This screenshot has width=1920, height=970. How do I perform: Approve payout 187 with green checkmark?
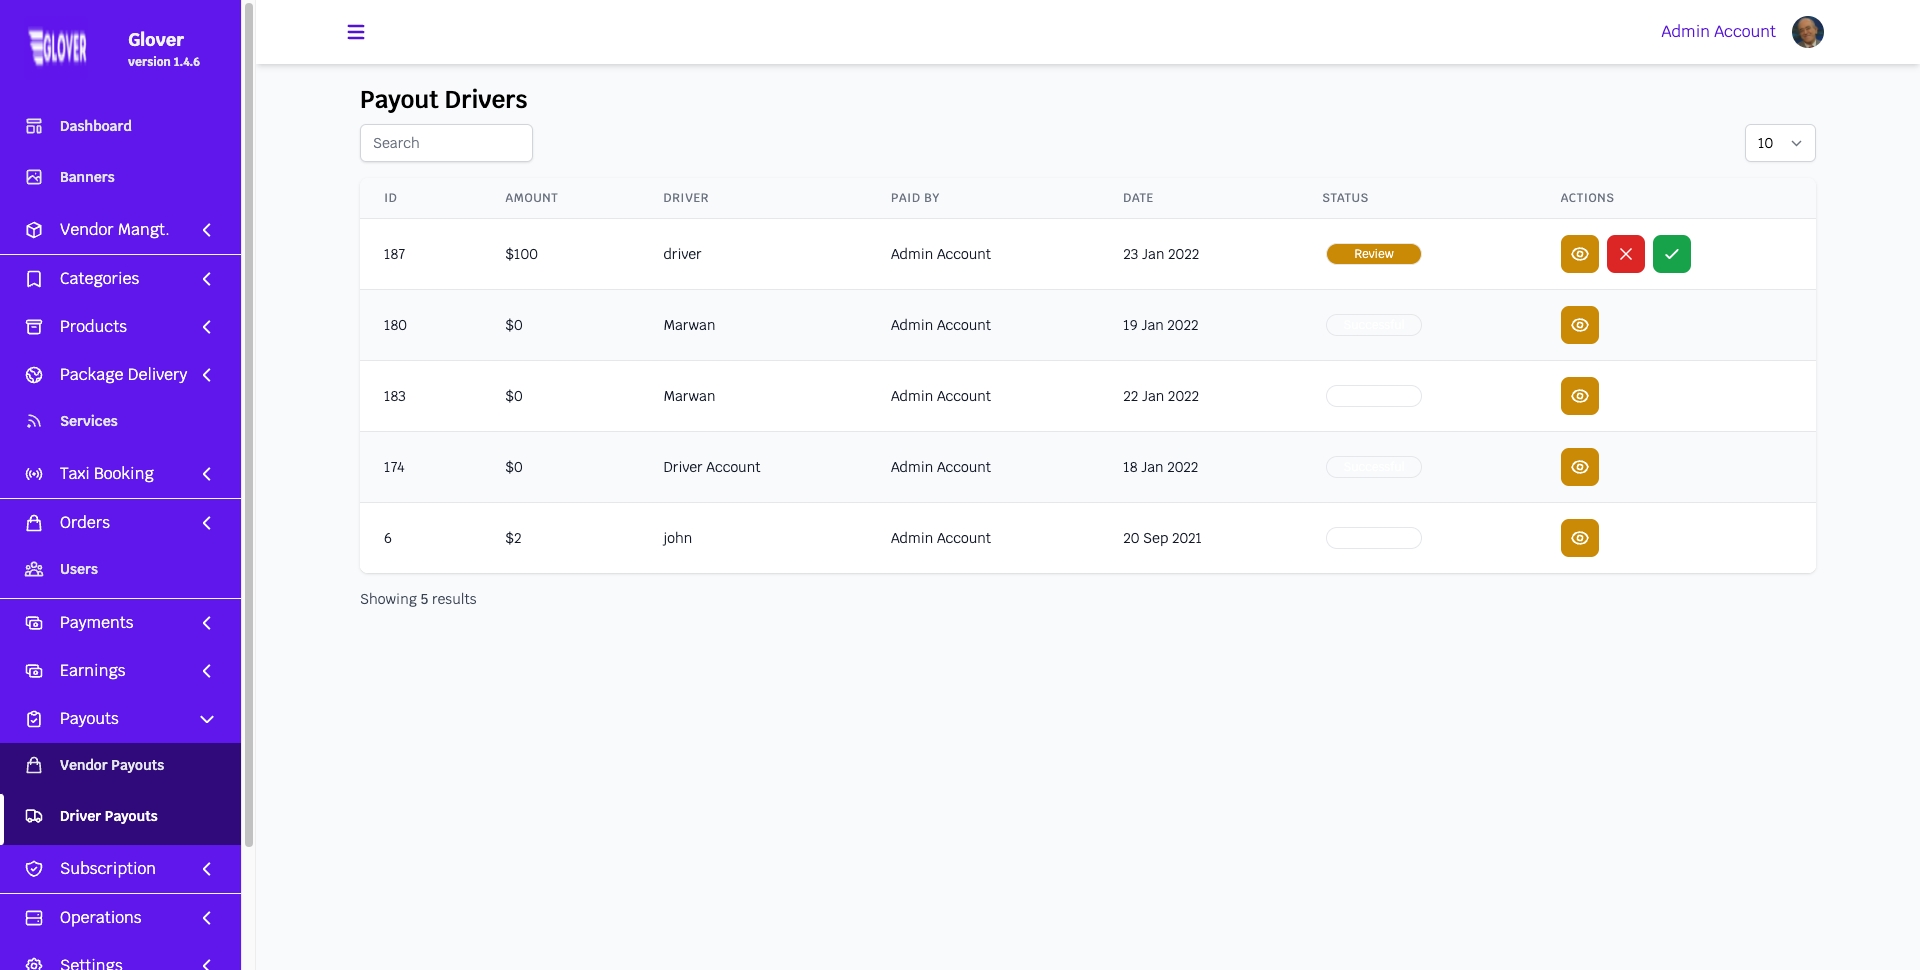pos(1671,254)
